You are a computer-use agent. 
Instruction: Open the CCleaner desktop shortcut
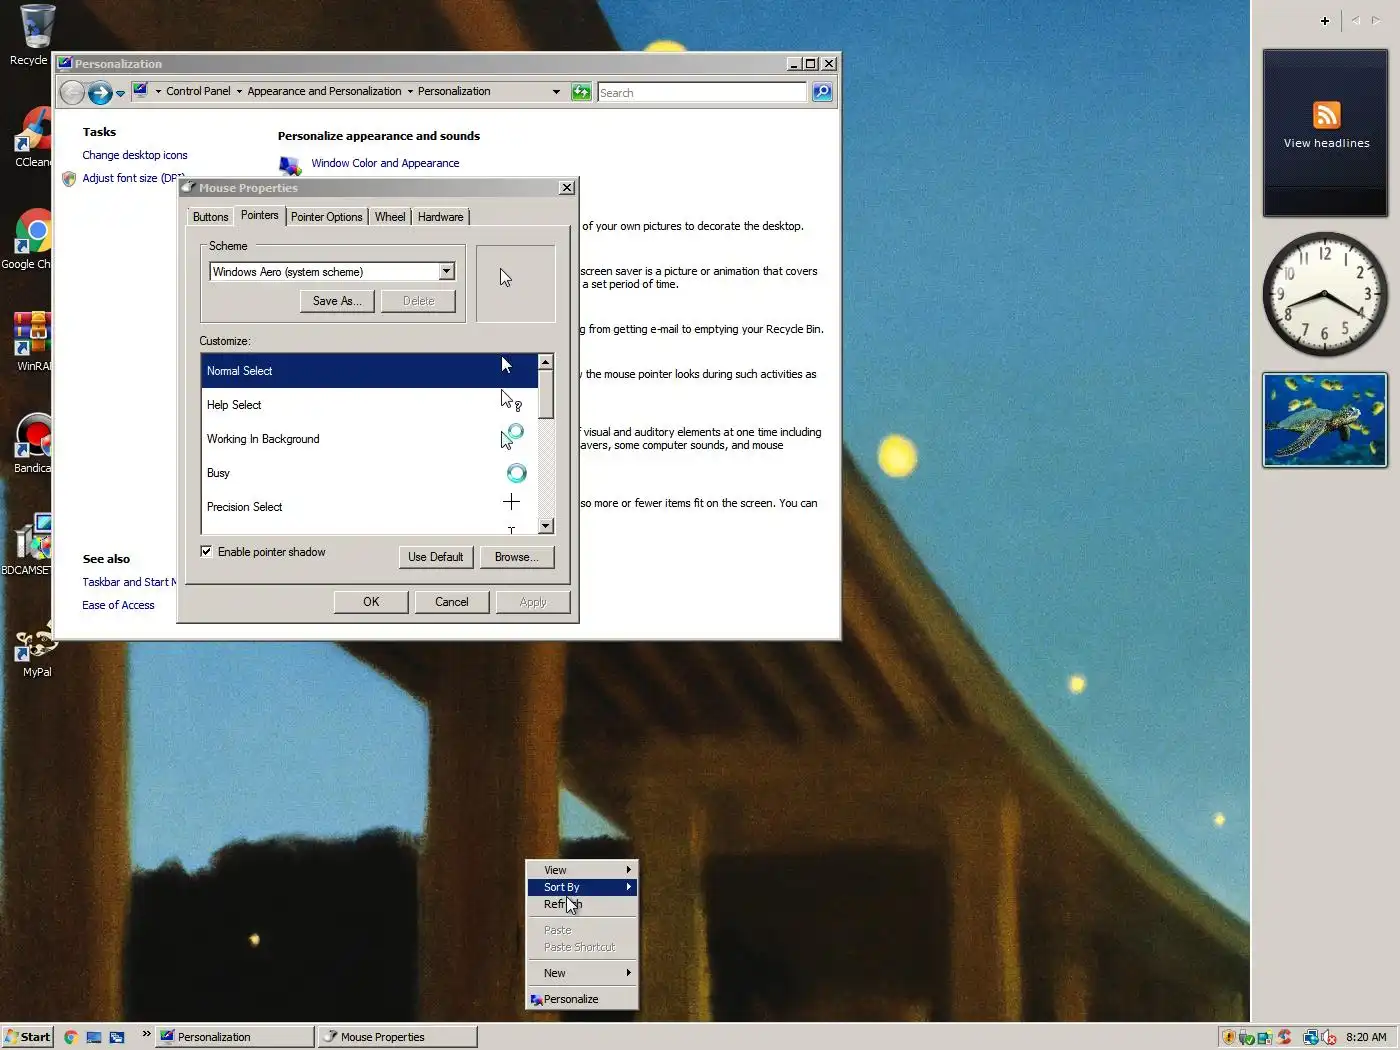(32, 137)
